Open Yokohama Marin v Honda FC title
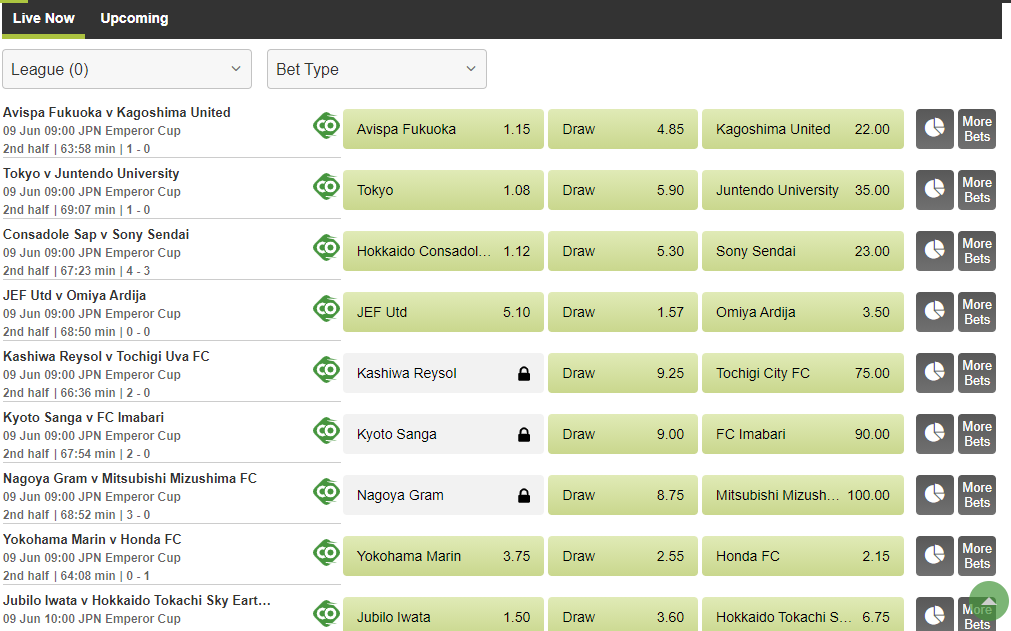This screenshot has width=1011, height=631. (92, 539)
